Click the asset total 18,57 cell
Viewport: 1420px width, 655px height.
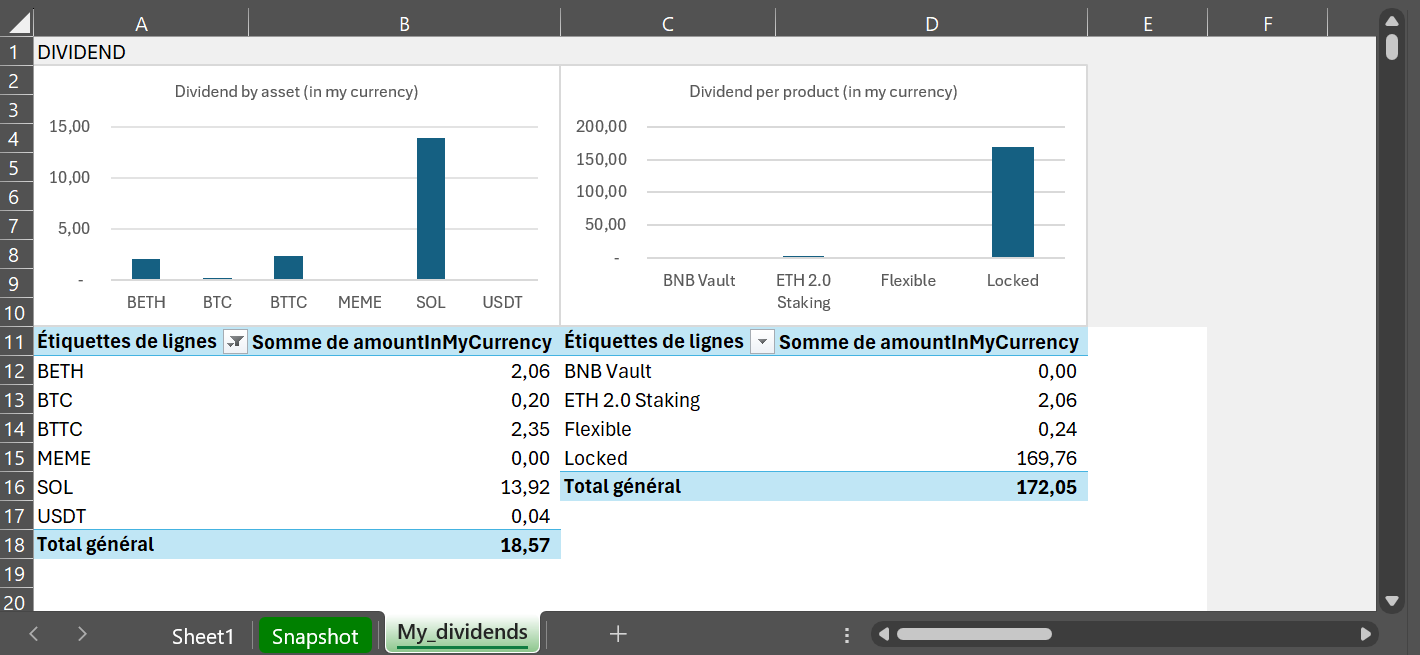click(x=404, y=545)
